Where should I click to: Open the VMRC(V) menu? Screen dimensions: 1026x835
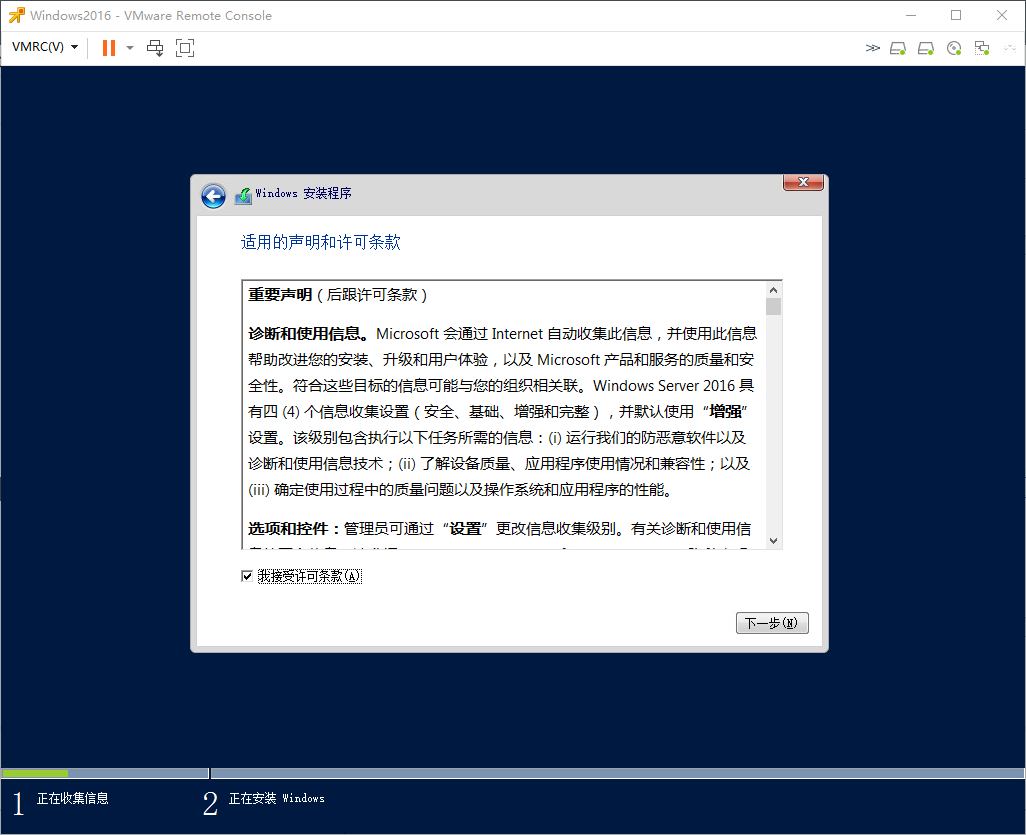point(45,47)
